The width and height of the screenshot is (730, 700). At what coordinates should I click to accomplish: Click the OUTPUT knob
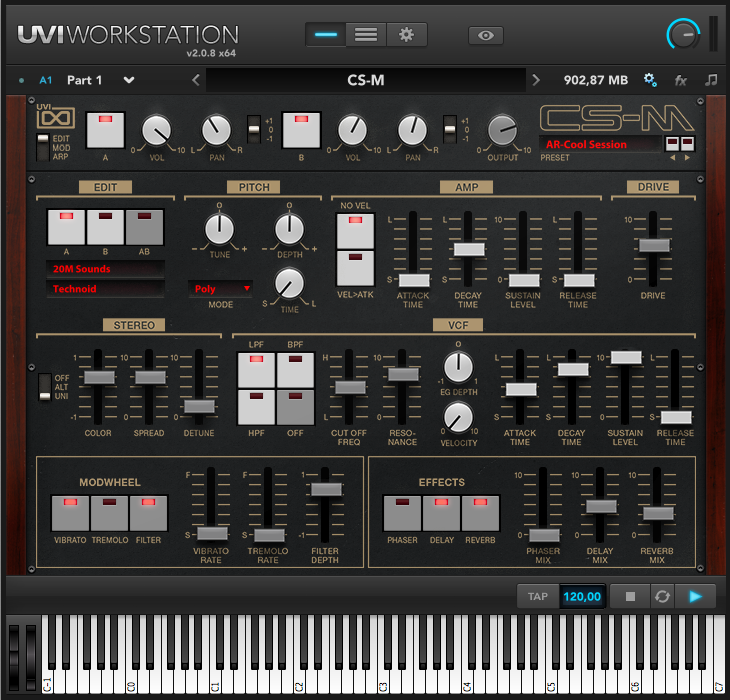click(x=502, y=130)
